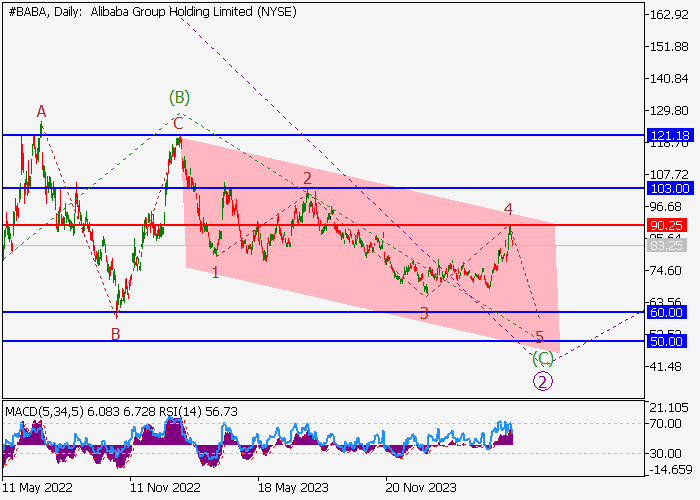Click wave number 4 label at the recent peak
The height and width of the screenshot is (500, 700).
508,208
